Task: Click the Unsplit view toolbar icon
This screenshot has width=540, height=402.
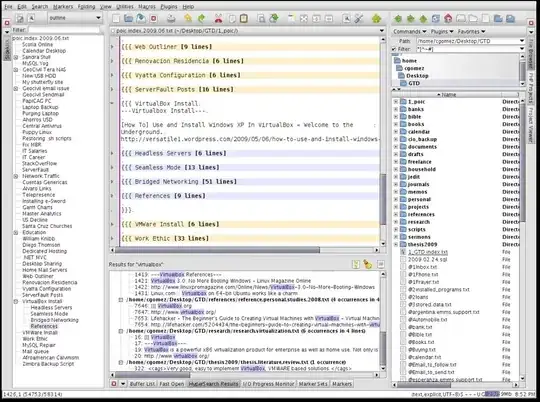Action: [x=303, y=18]
